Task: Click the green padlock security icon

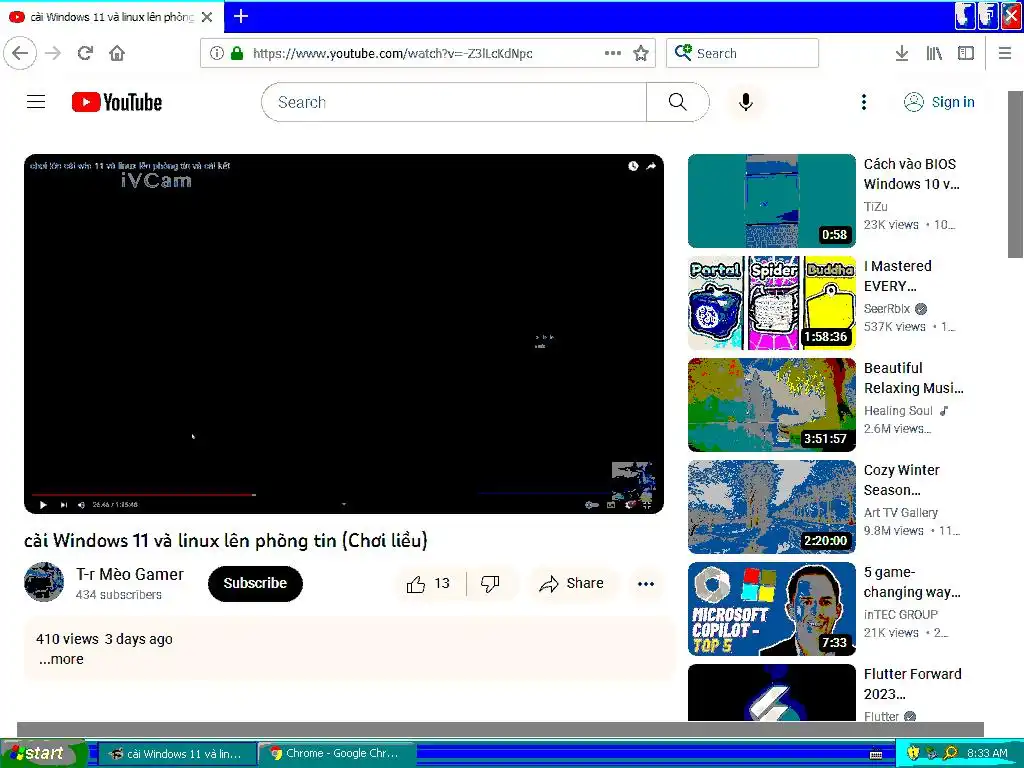Action: tap(237, 53)
